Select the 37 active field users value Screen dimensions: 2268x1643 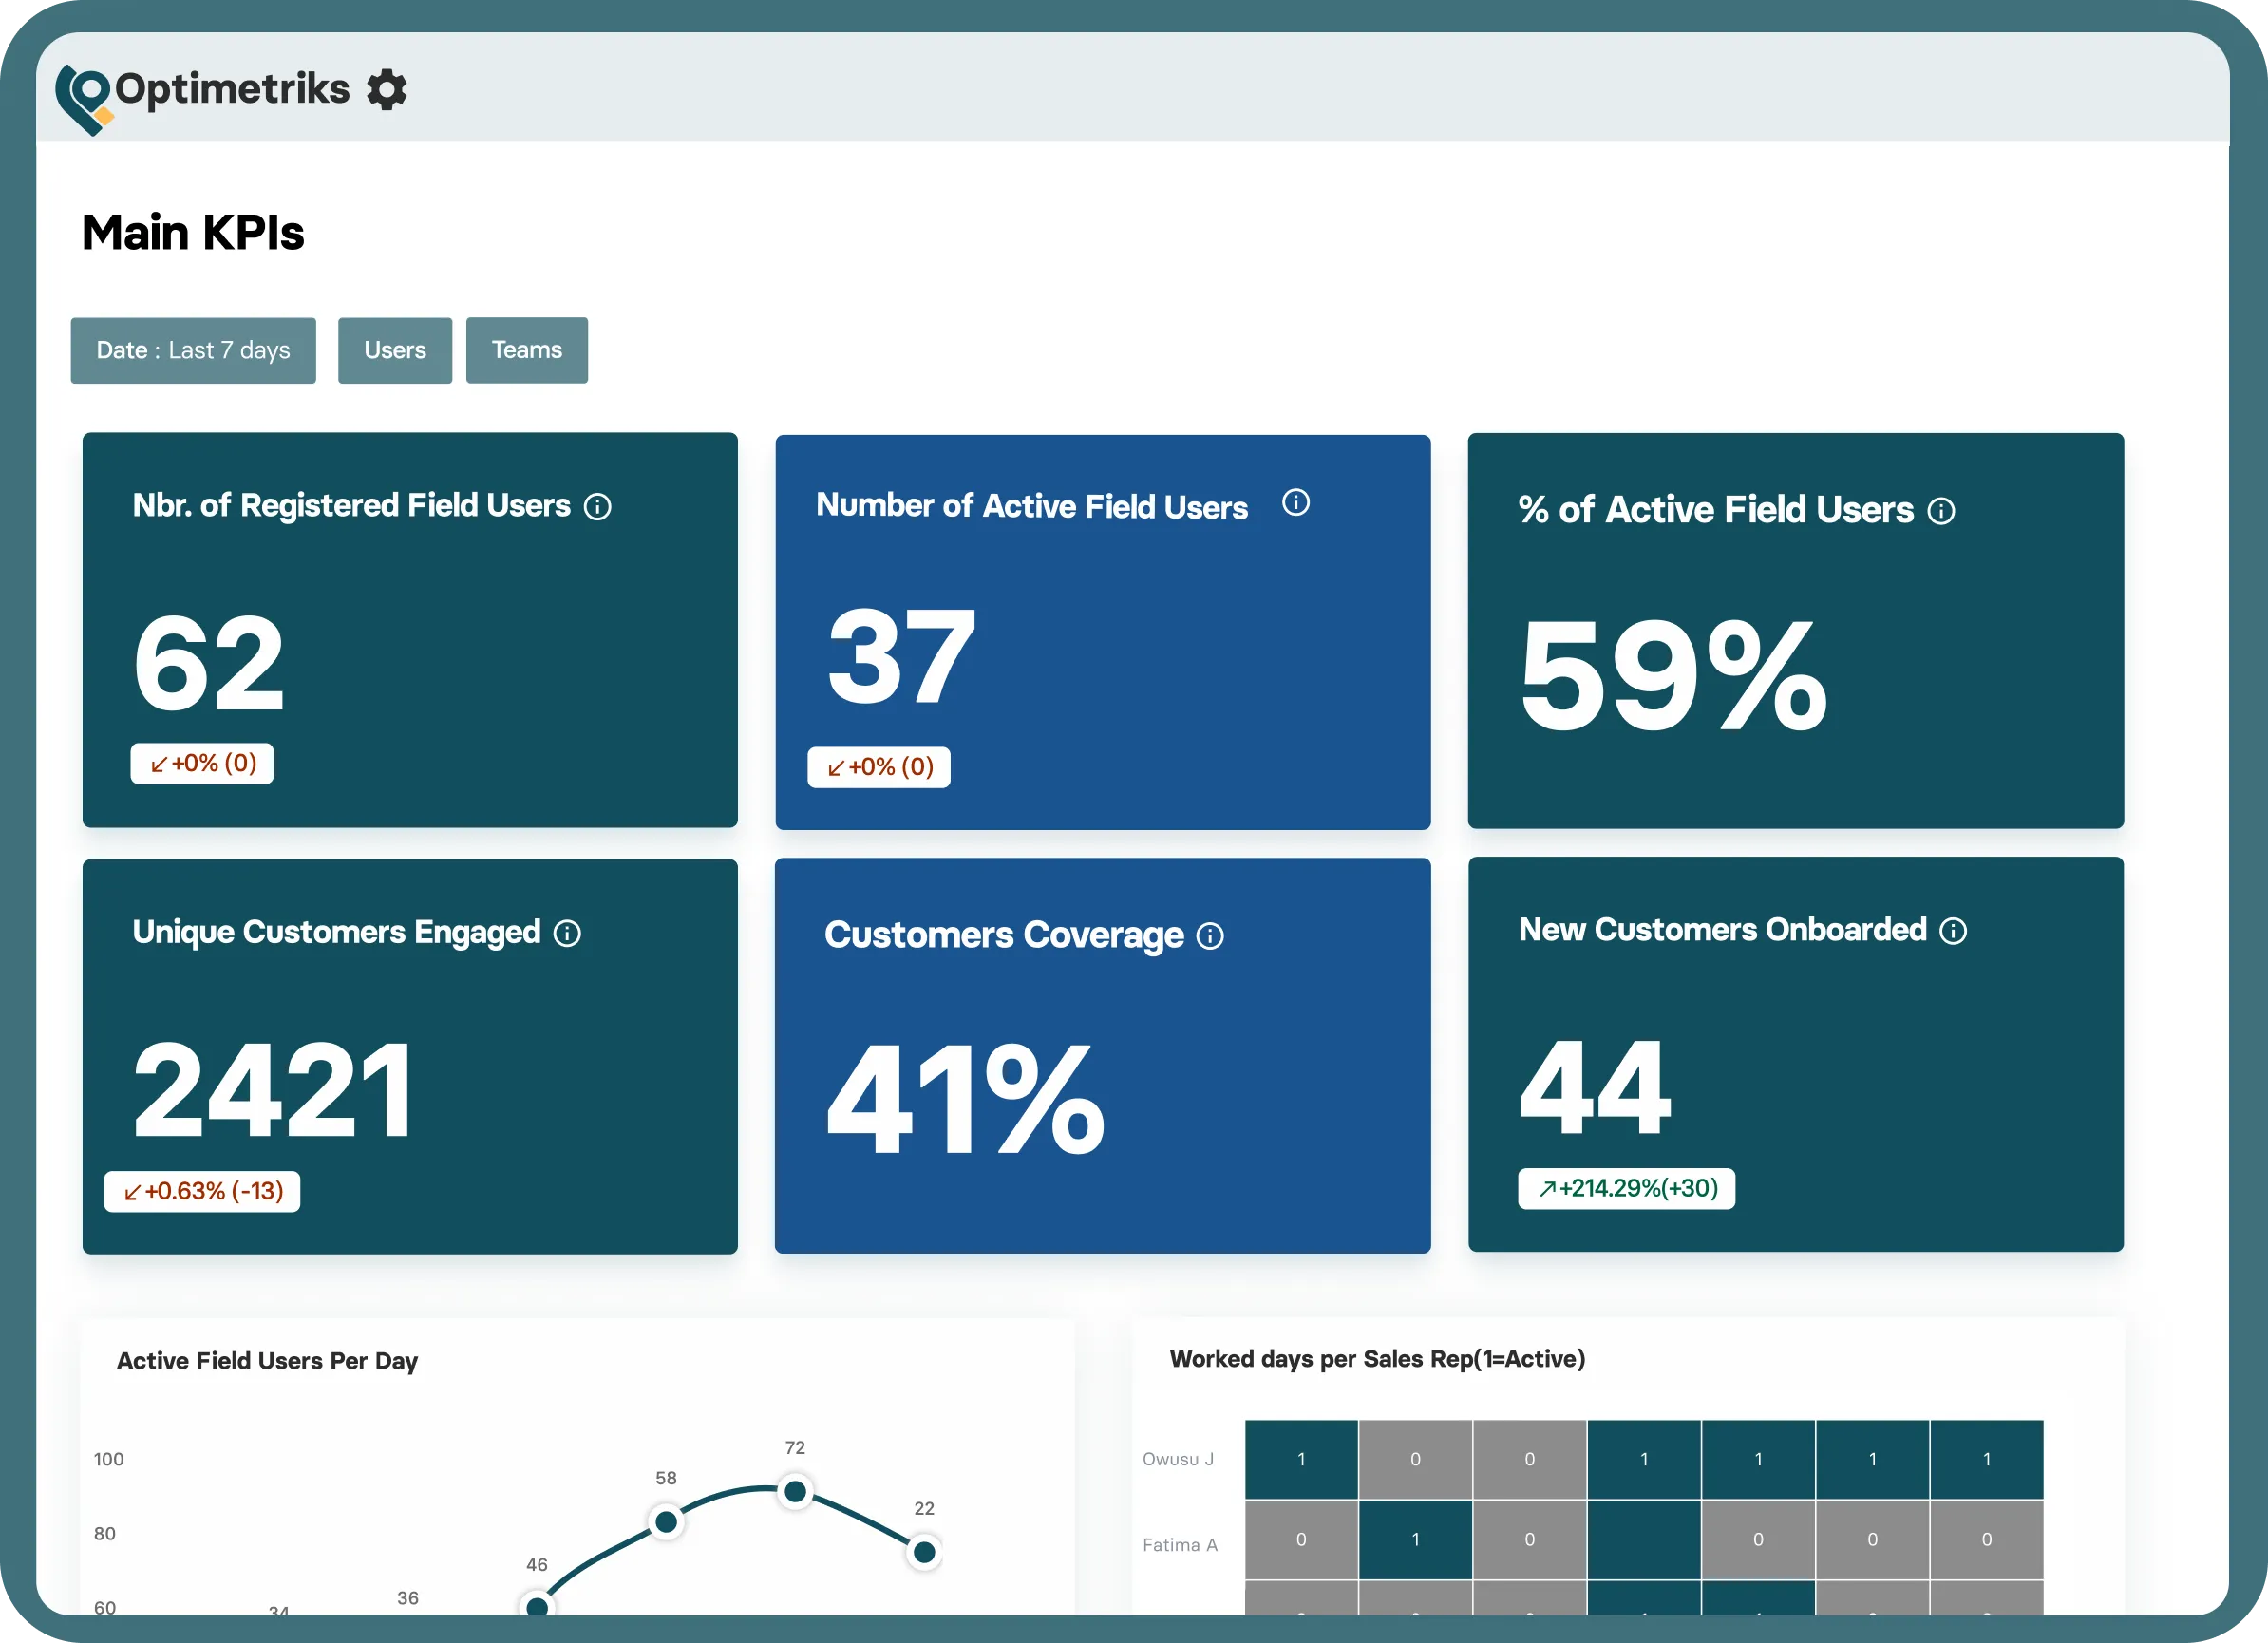click(x=902, y=656)
